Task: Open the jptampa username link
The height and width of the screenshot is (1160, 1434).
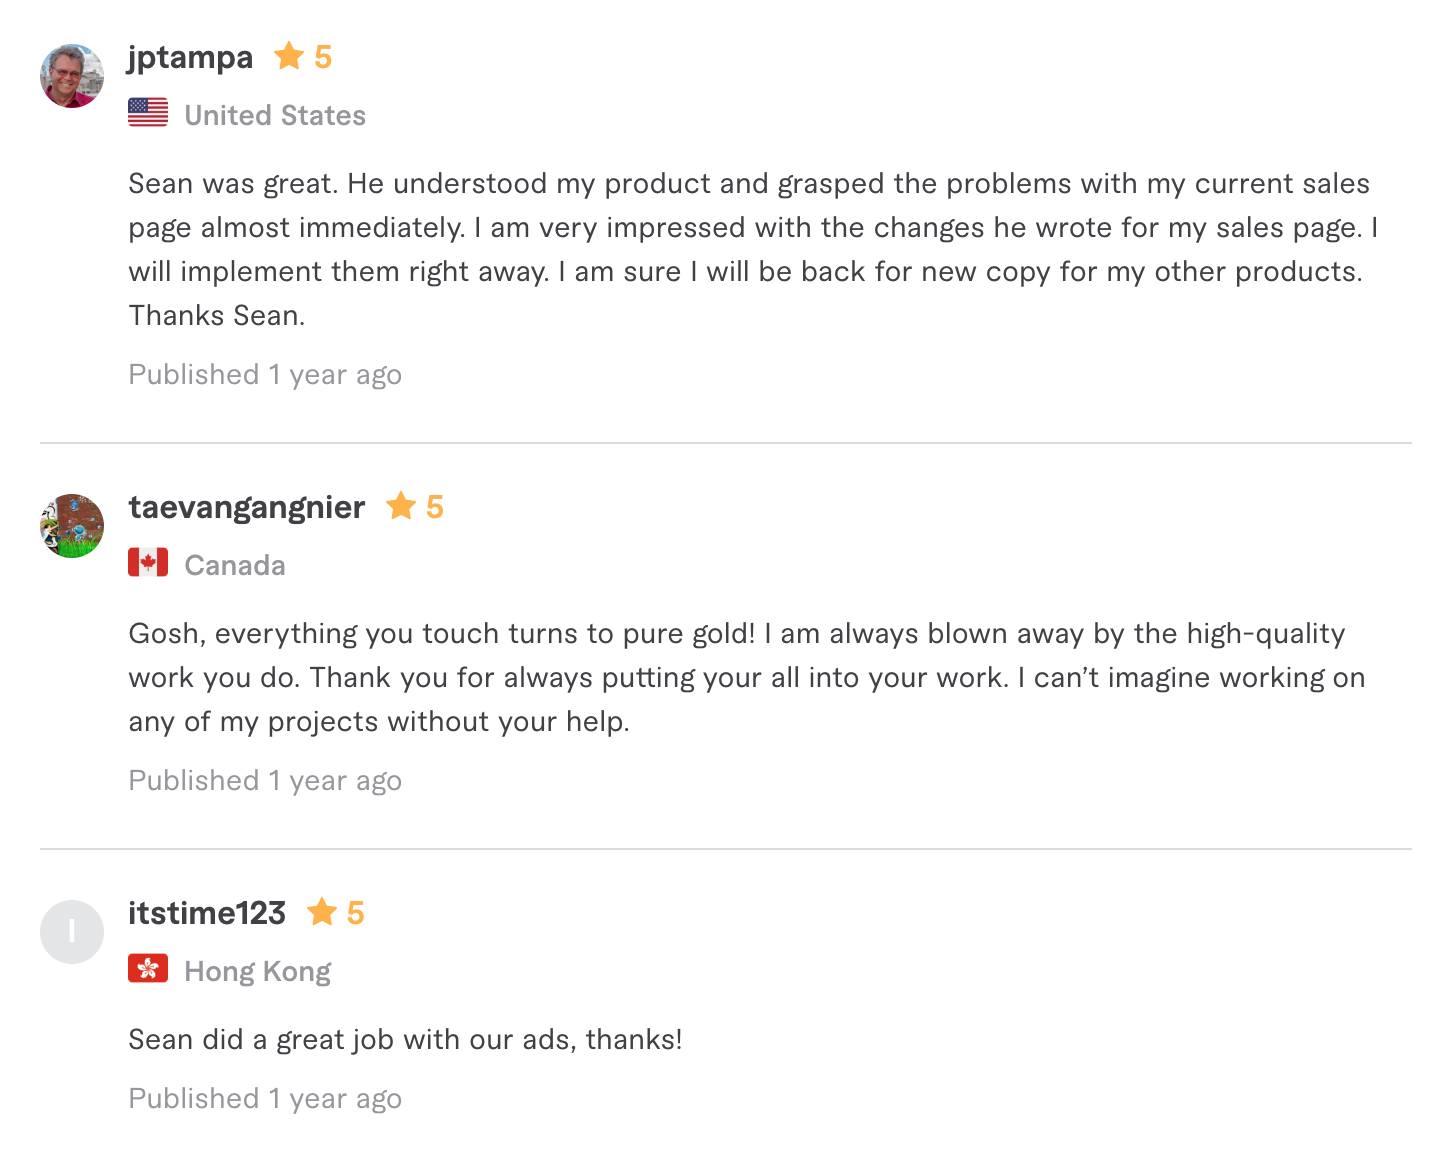Action: 190,57
